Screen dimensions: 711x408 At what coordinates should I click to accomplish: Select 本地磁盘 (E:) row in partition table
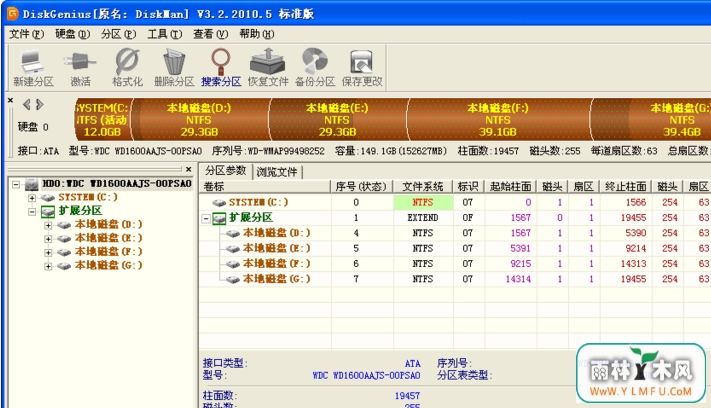coord(455,248)
